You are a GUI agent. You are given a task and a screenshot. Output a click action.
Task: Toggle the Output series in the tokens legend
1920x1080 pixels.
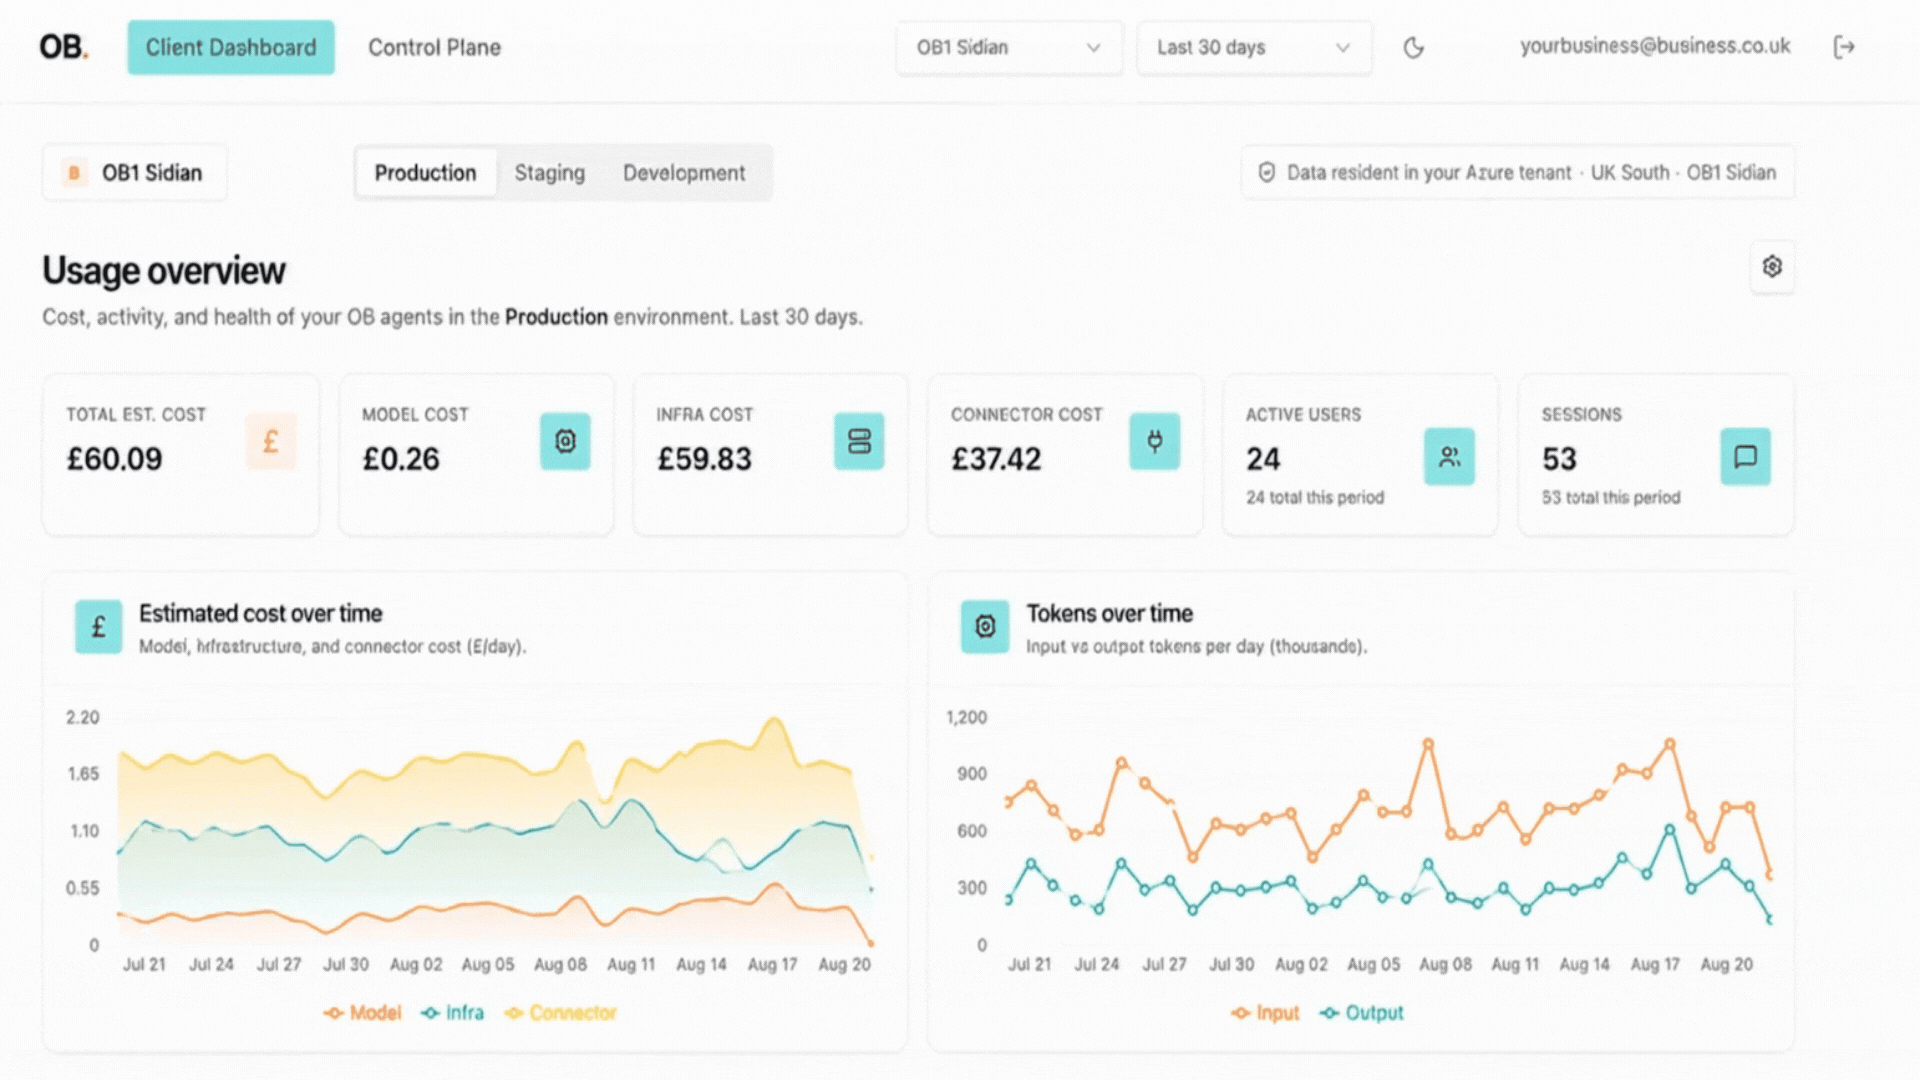click(1361, 1013)
